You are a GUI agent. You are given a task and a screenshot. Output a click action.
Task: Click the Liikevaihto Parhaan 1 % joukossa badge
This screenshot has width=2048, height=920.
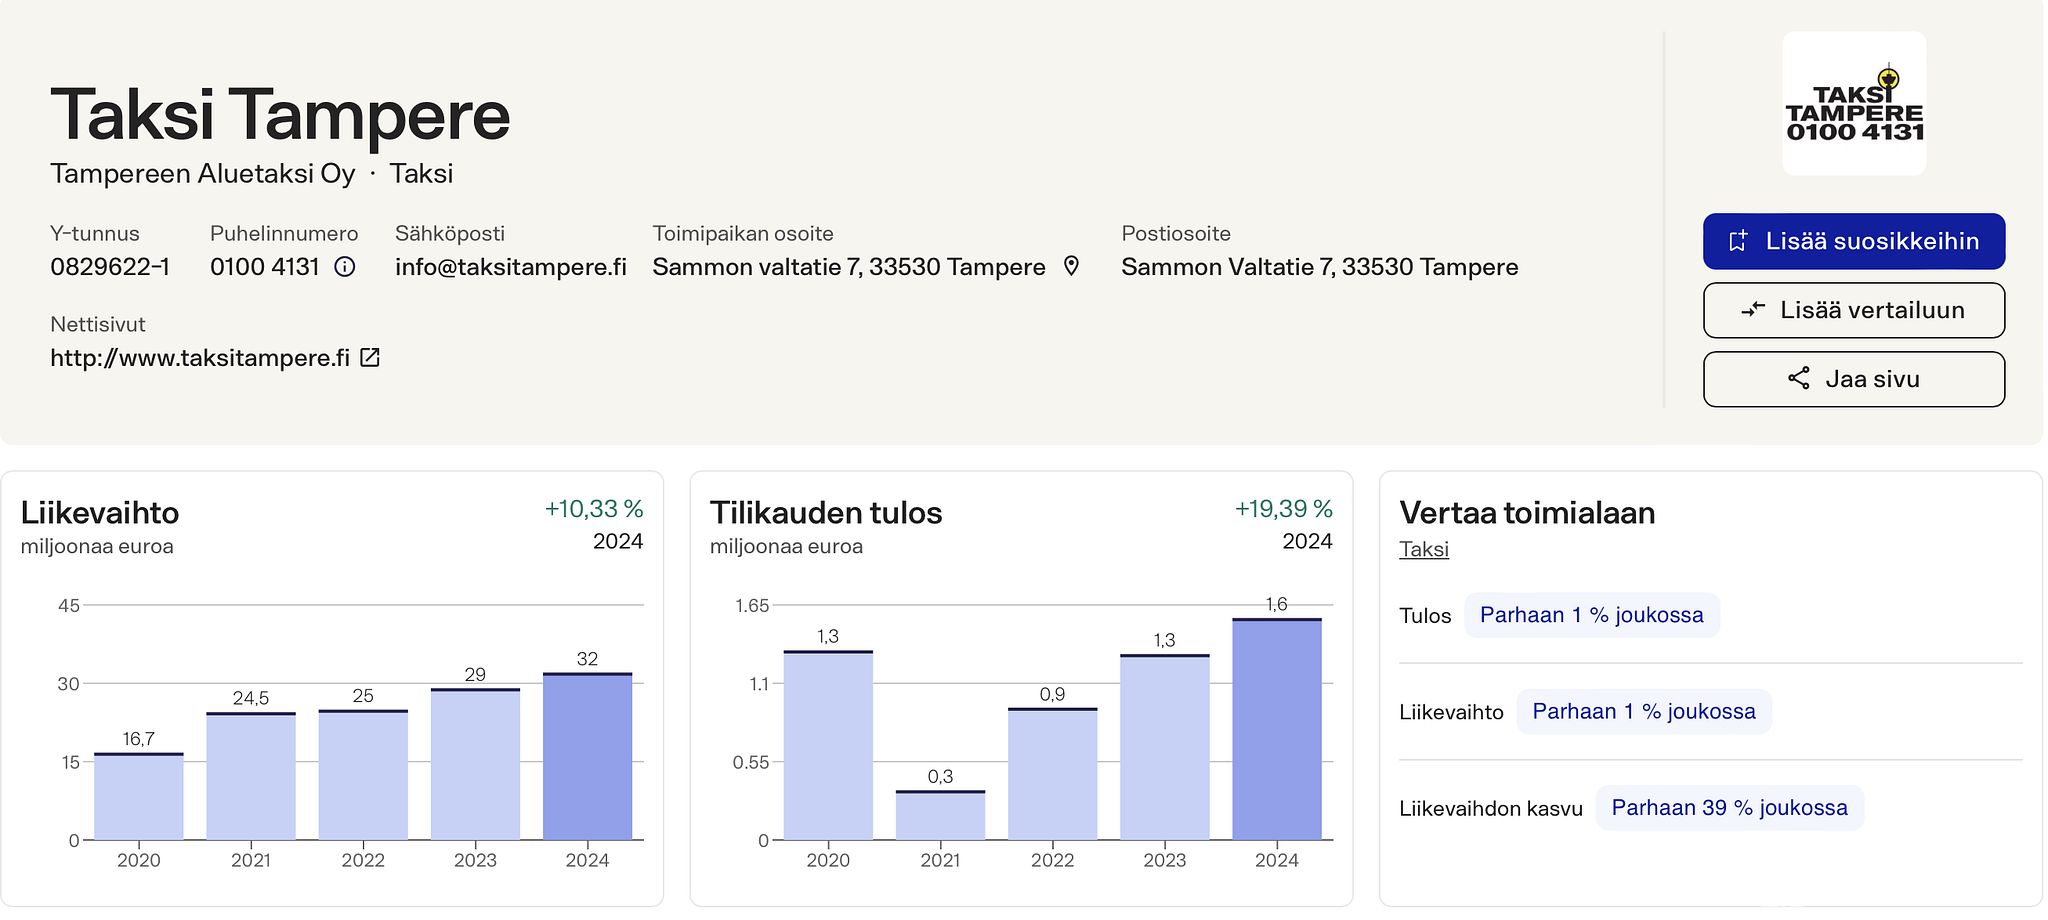[1644, 711]
